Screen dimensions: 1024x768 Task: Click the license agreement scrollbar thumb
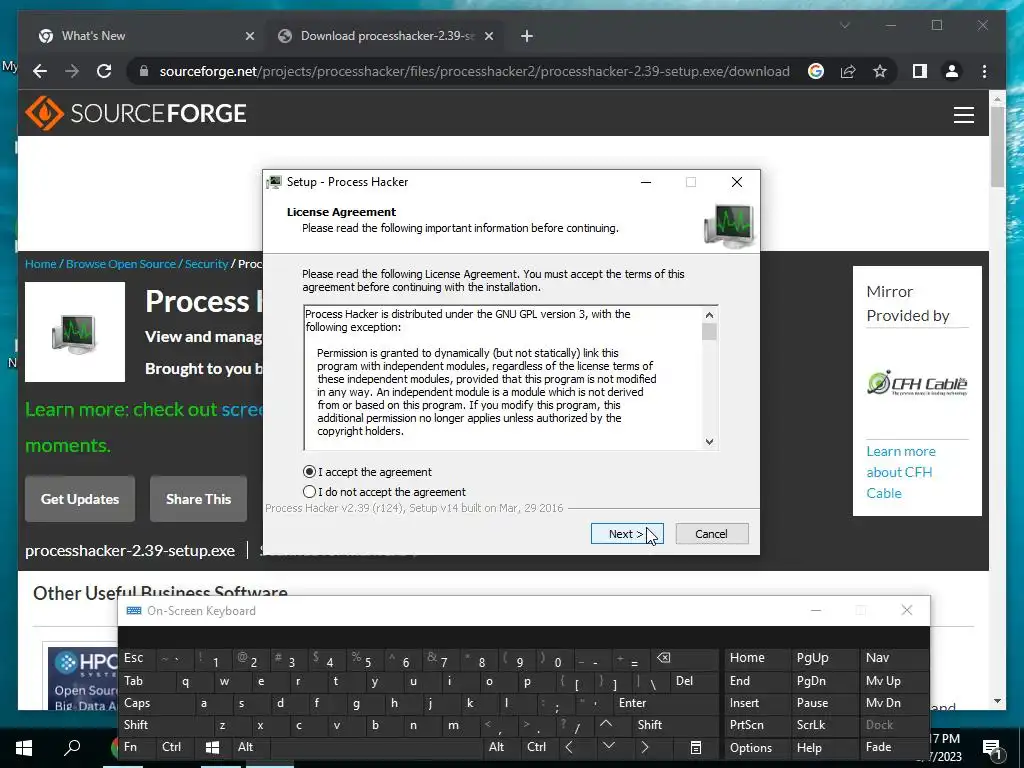[709, 332]
